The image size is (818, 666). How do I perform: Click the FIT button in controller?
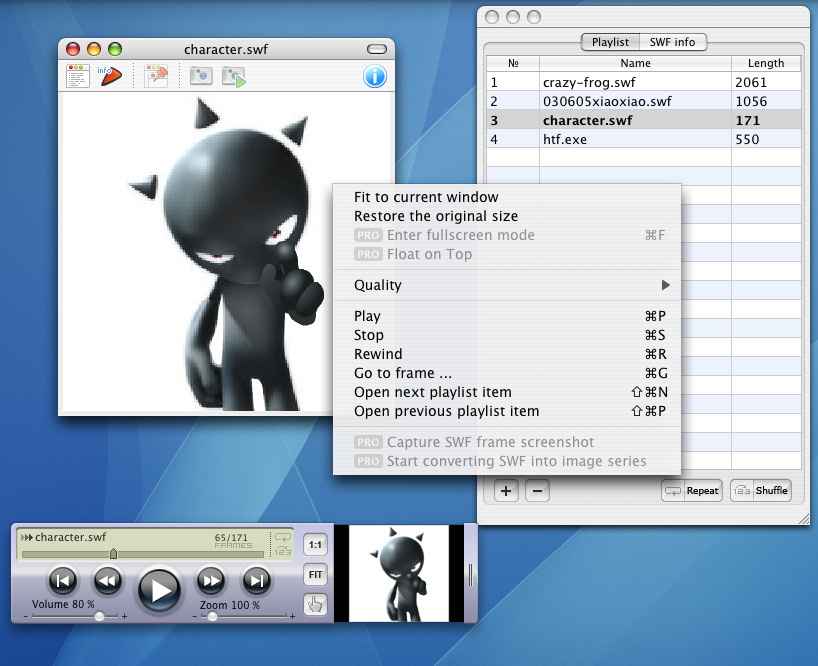point(315,575)
